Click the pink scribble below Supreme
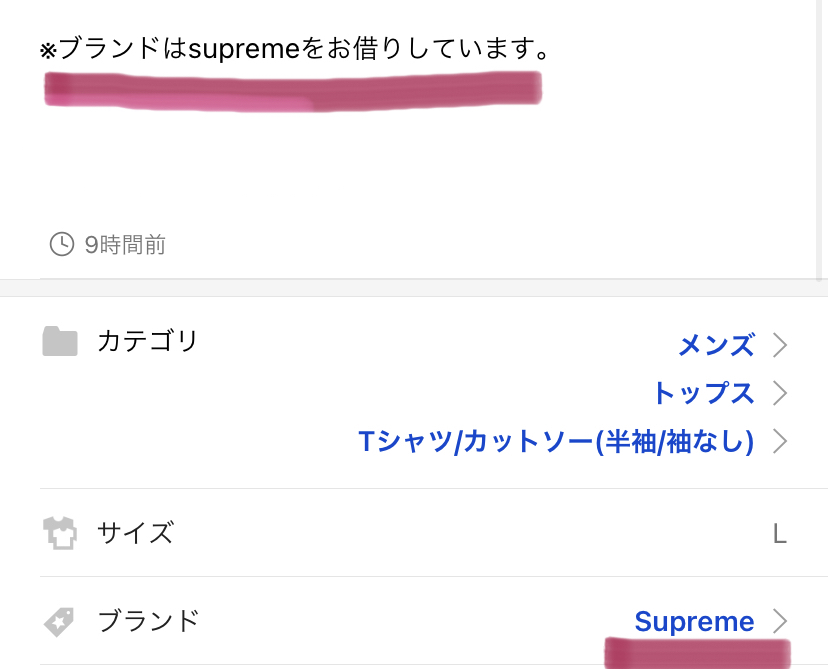 (697, 652)
